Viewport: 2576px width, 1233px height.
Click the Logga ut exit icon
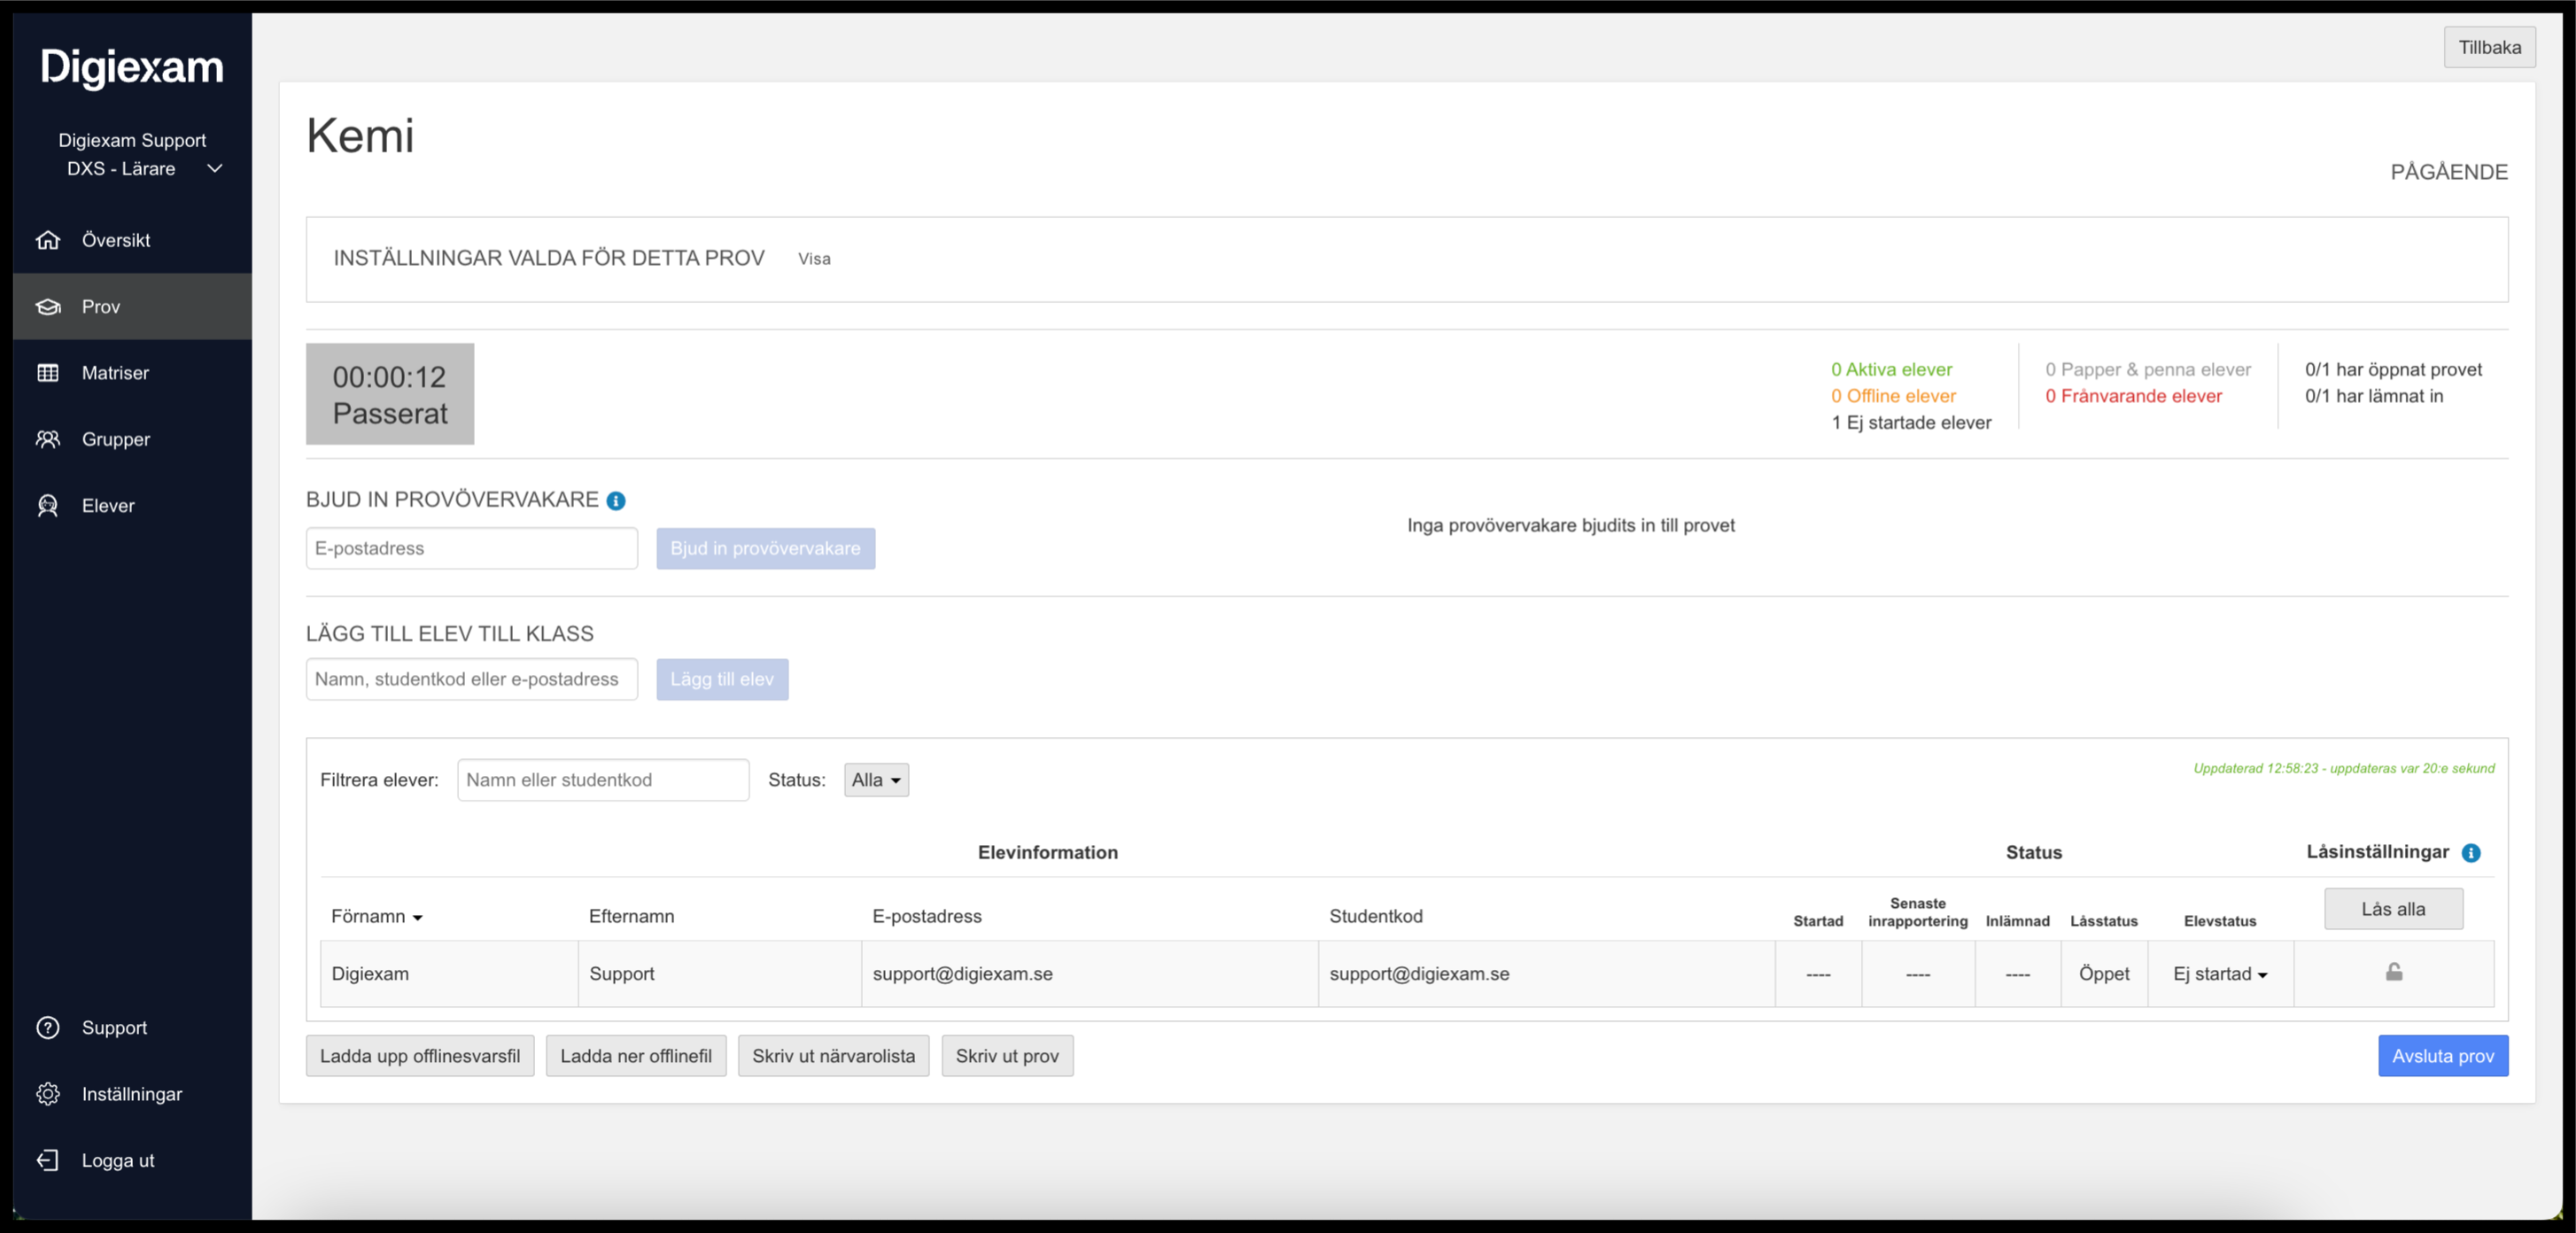48,1160
